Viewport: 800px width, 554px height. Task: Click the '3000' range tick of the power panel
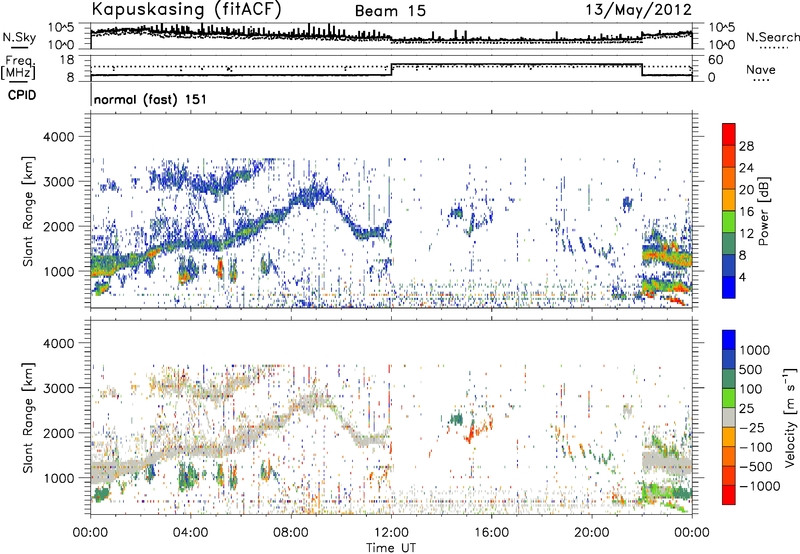click(x=60, y=182)
